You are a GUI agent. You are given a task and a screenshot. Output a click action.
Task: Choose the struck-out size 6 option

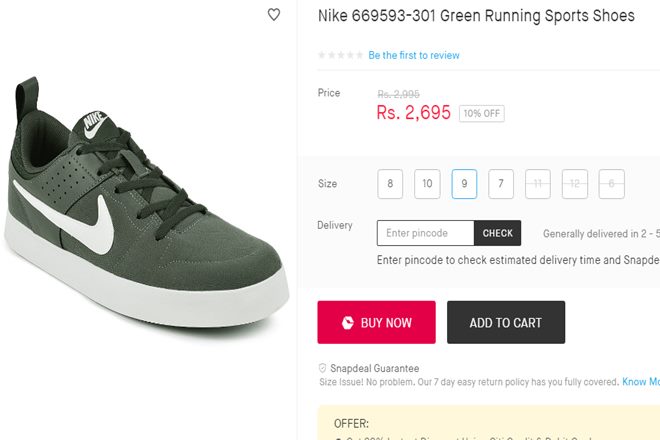click(x=612, y=184)
